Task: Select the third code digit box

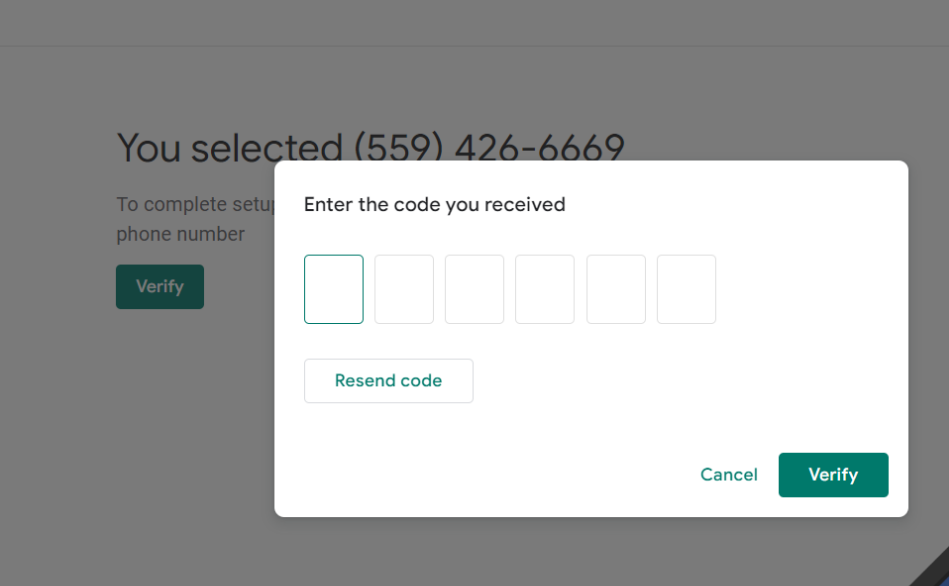Action: [x=474, y=289]
